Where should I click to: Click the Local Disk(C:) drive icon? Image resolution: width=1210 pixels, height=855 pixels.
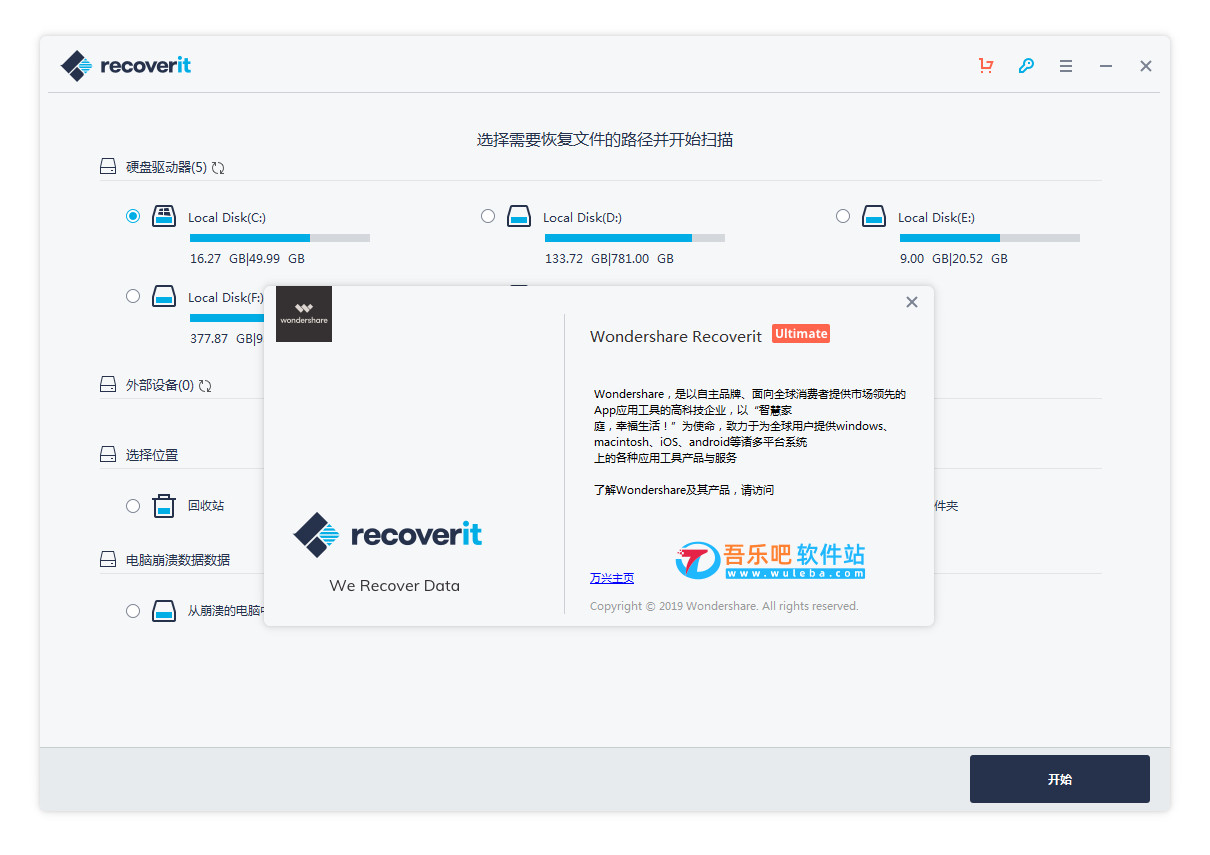164,216
